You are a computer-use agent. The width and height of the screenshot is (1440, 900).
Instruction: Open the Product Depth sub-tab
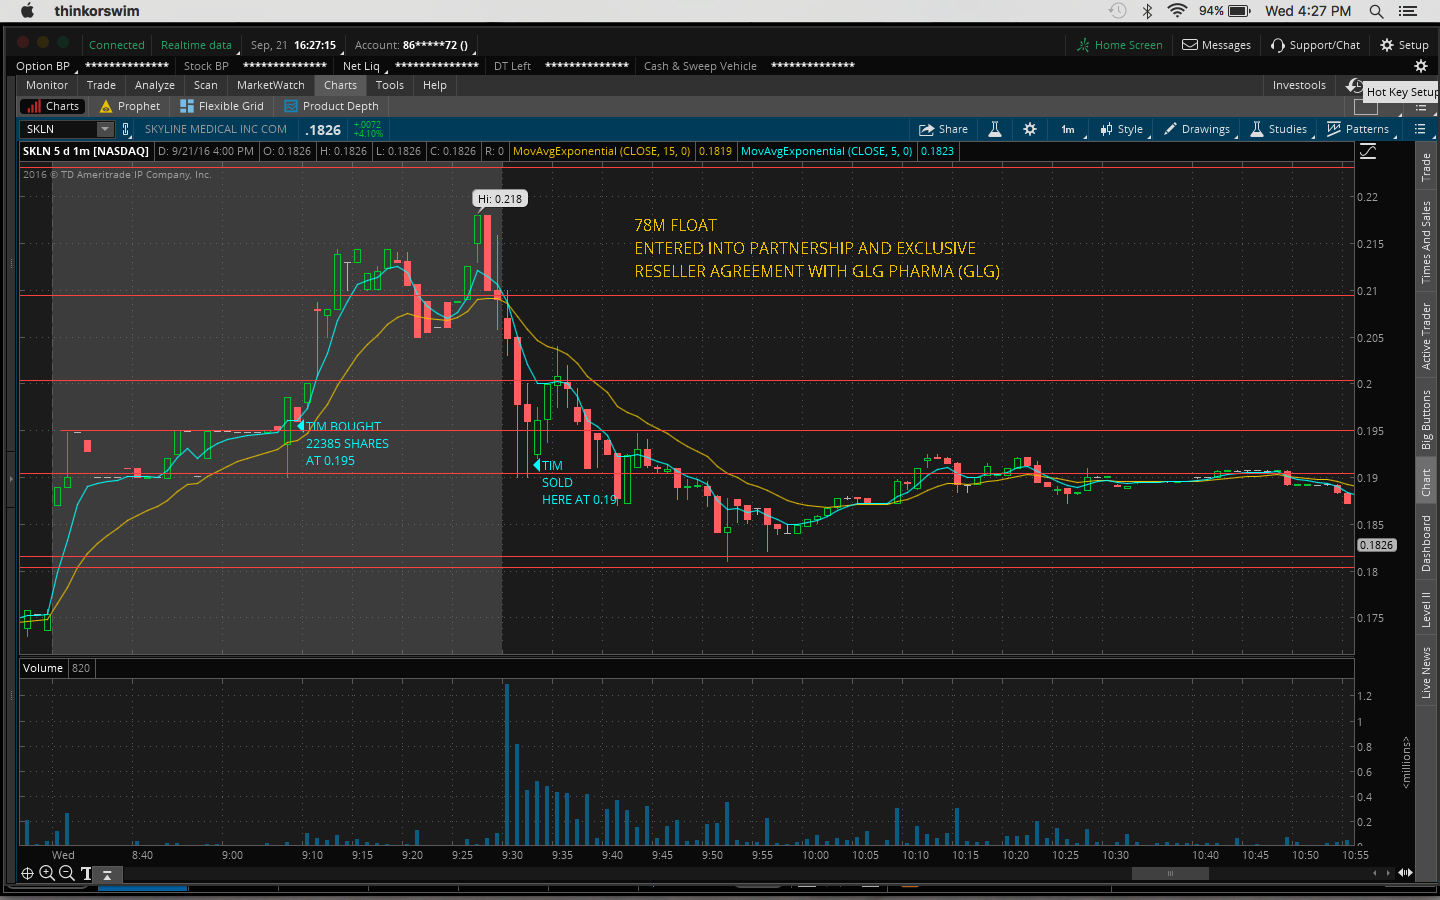(331, 106)
